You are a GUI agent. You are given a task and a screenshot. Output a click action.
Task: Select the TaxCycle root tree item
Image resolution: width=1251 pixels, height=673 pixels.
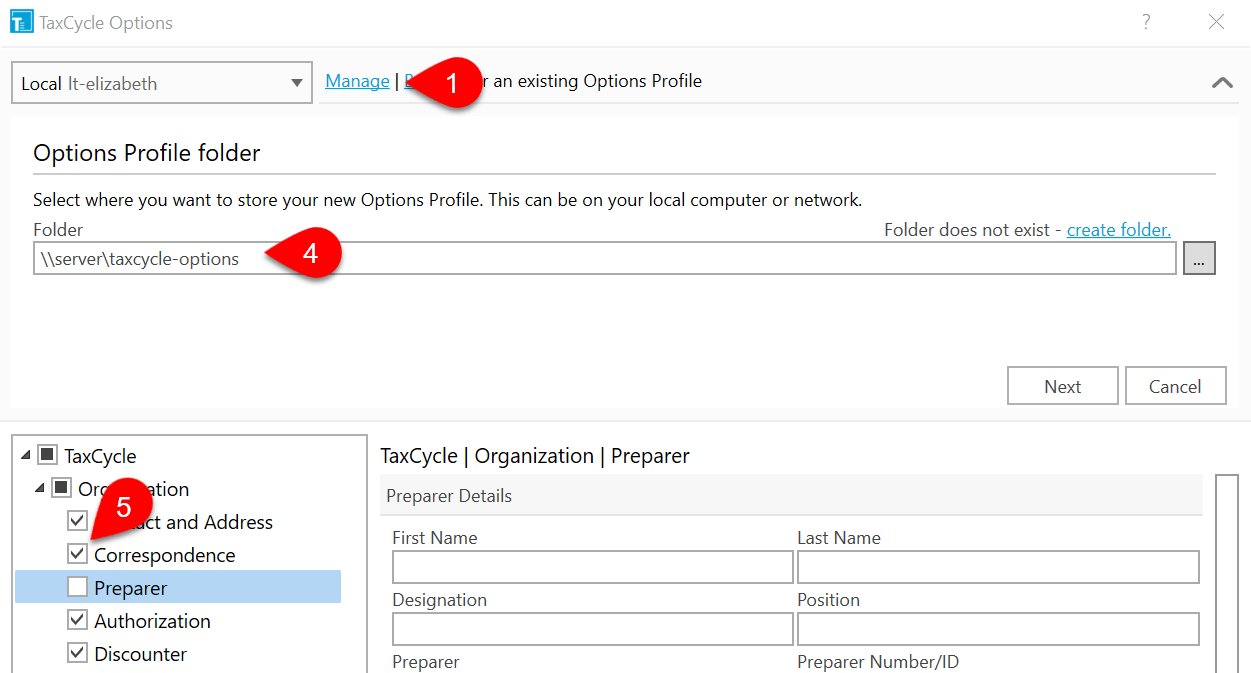(x=100, y=456)
